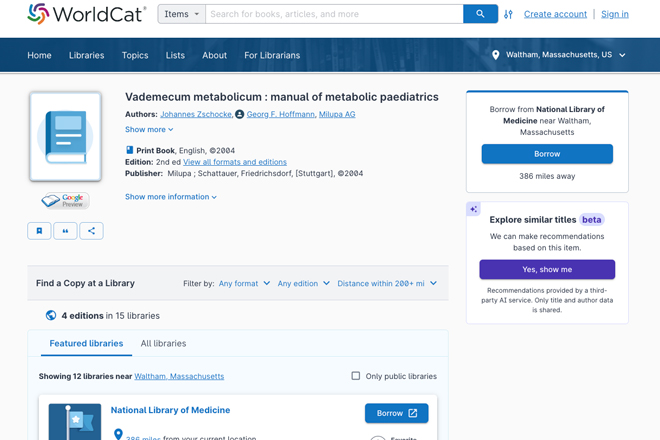660x440 pixels.
Task: Click the book title Vademecum metabolicum
Action: [282, 97]
